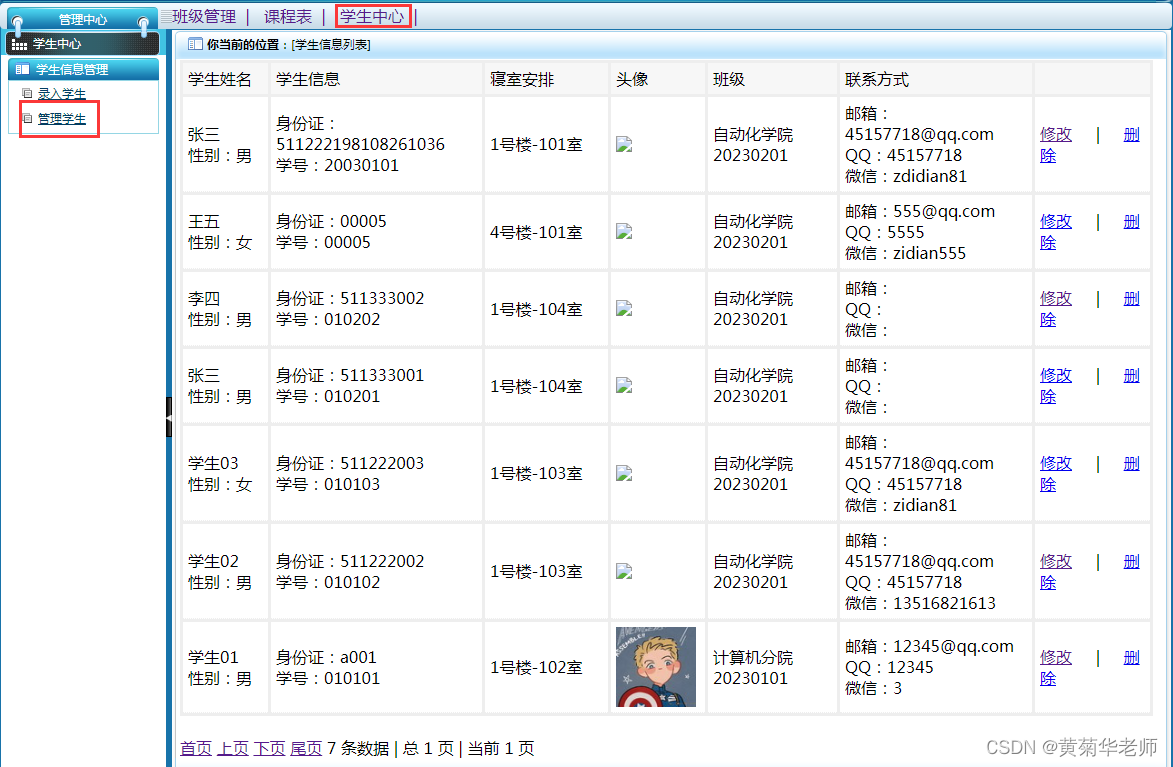Select the 学生中心 top tab
The width and height of the screenshot is (1173, 767).
click(372, 16)
